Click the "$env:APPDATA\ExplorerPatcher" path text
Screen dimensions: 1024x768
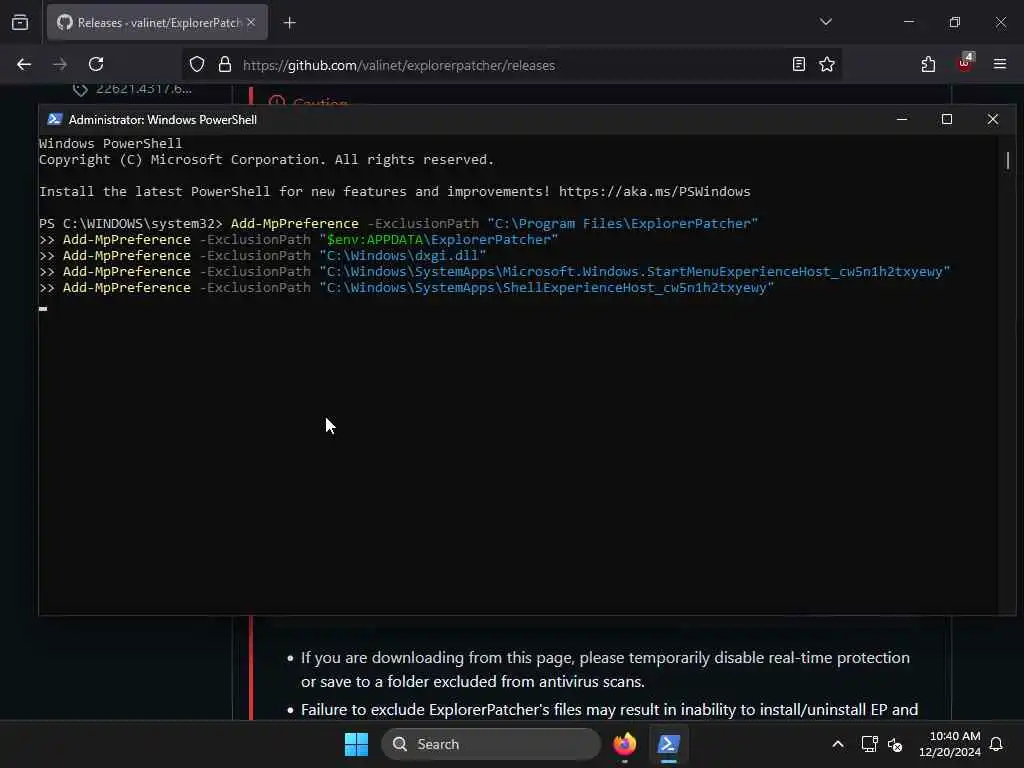click(x=438, y=240)
